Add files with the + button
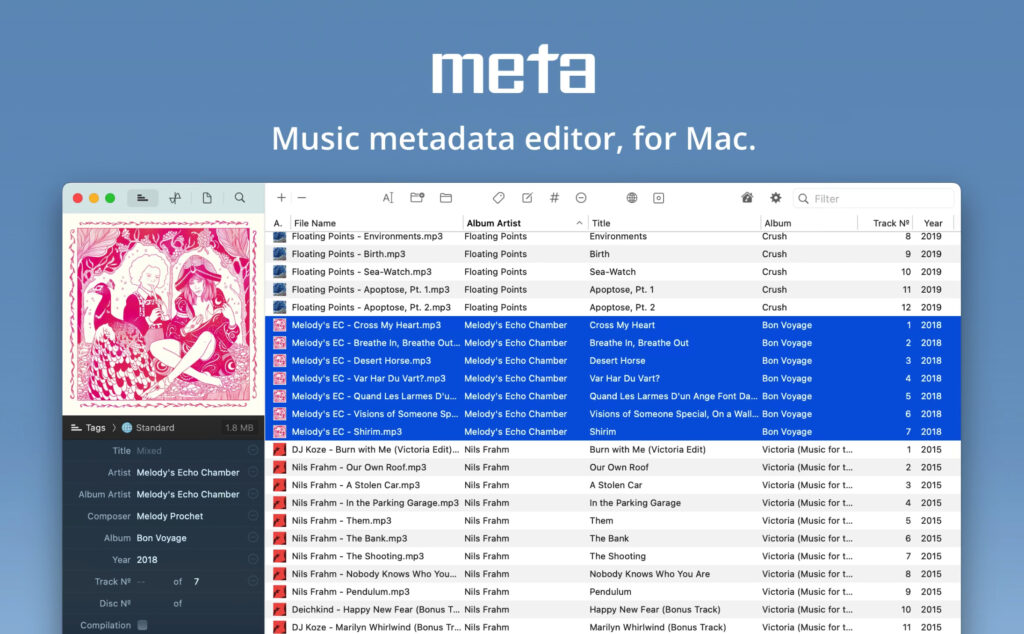Image resolution: width=1024 pixels, height=634 pixels. [x=281, y=198]
